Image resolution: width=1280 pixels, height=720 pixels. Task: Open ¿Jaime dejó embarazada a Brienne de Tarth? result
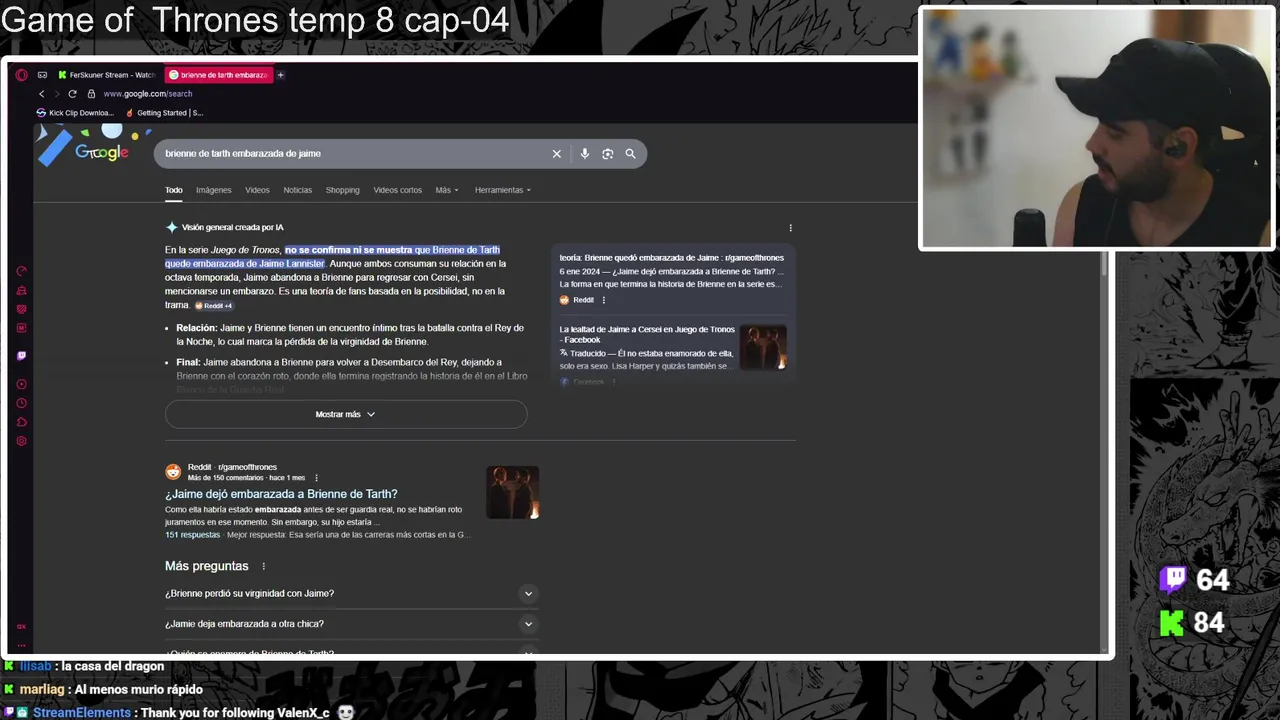click(x=281, y=494)
